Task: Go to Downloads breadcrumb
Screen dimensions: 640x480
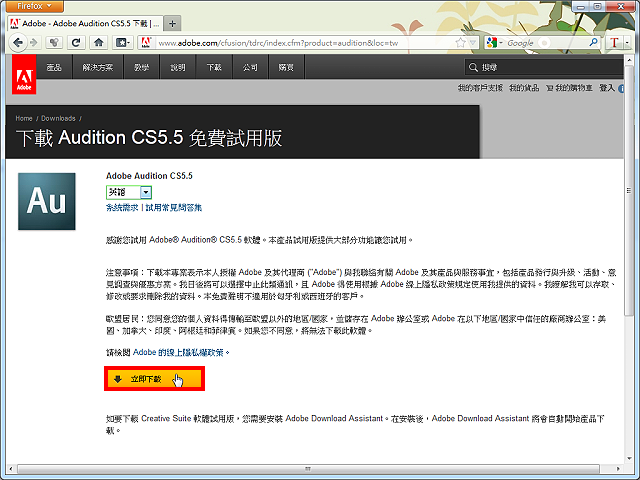Action: tap(58, 118)
